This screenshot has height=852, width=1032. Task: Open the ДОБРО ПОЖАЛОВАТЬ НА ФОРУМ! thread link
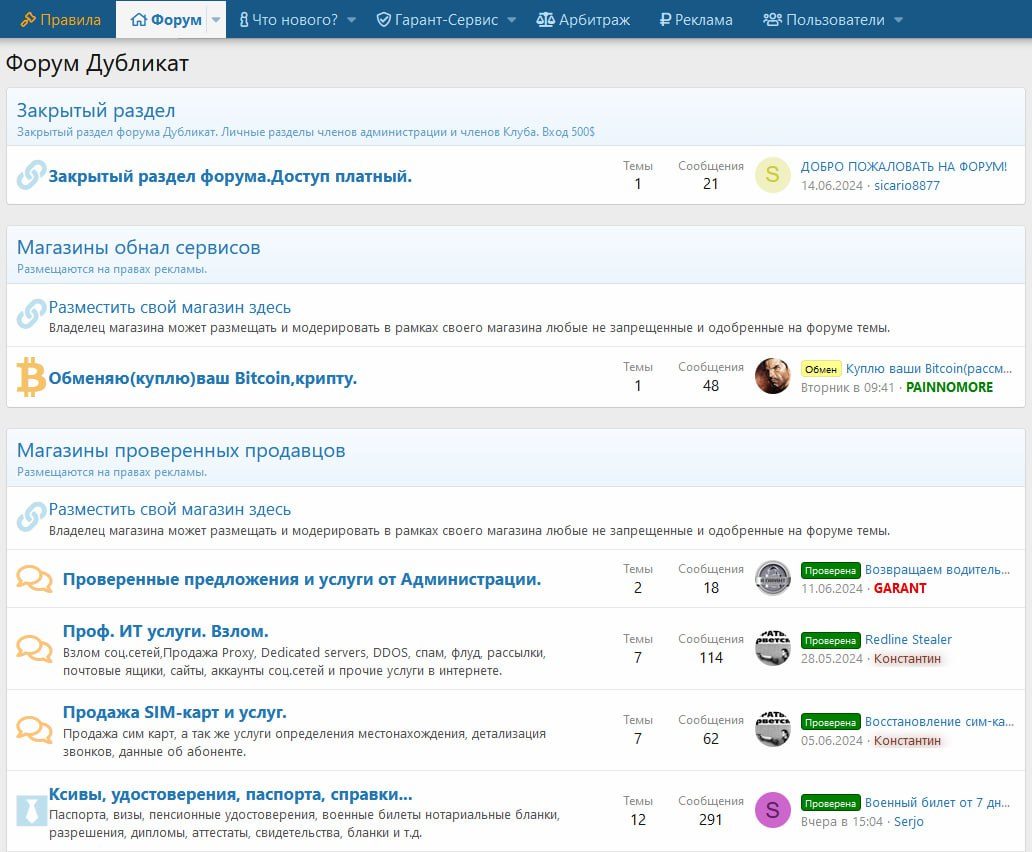pyautogui.click(x=903, y=166)
